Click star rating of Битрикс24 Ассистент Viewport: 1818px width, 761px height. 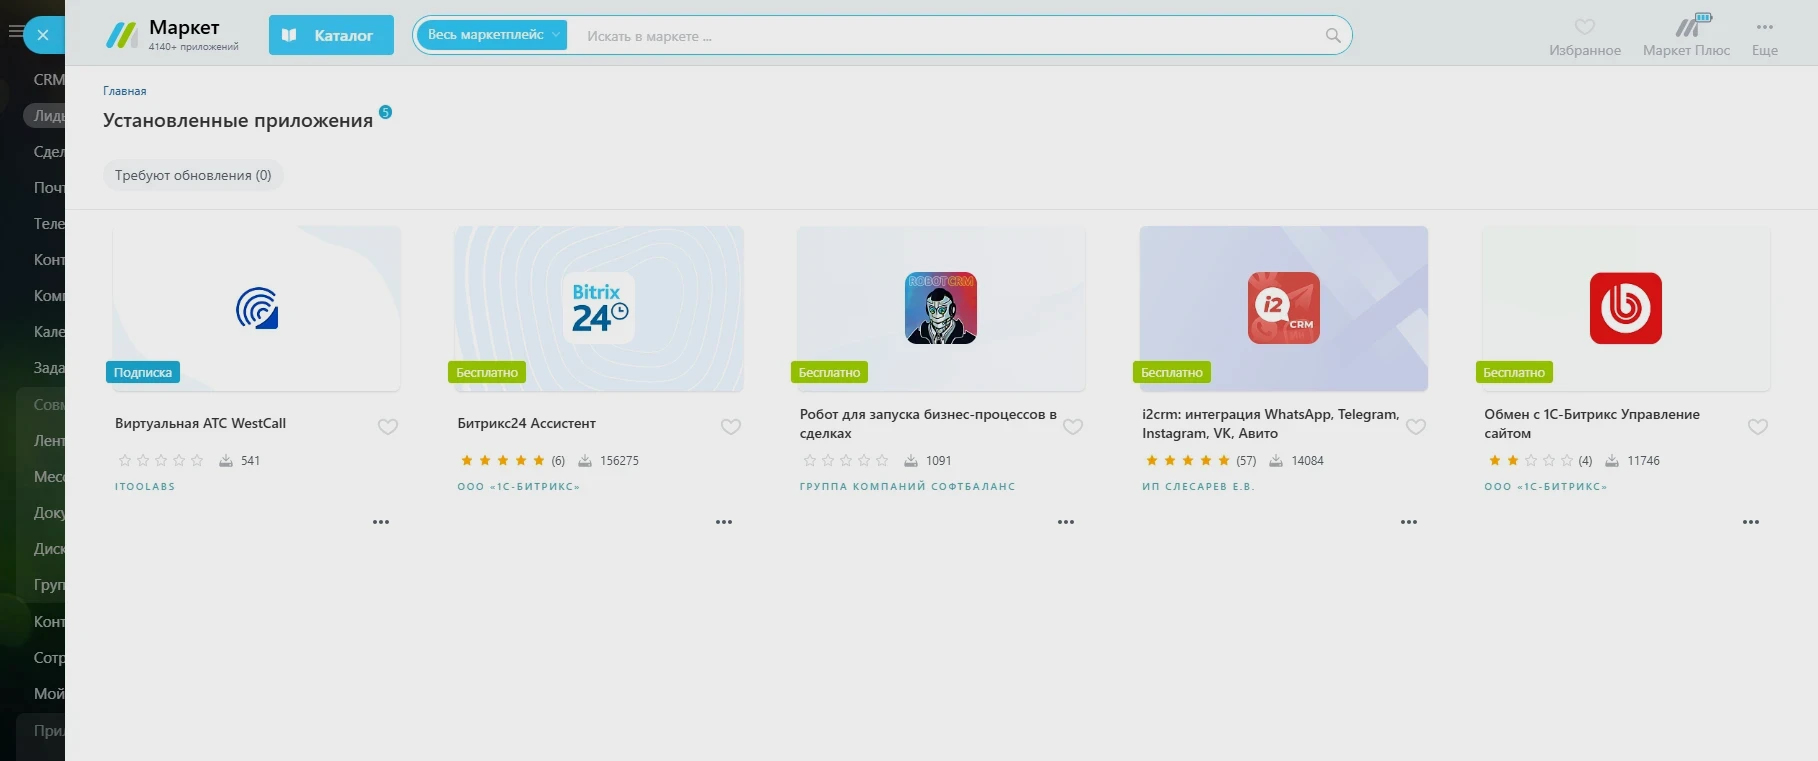click(x=503, y=461)
